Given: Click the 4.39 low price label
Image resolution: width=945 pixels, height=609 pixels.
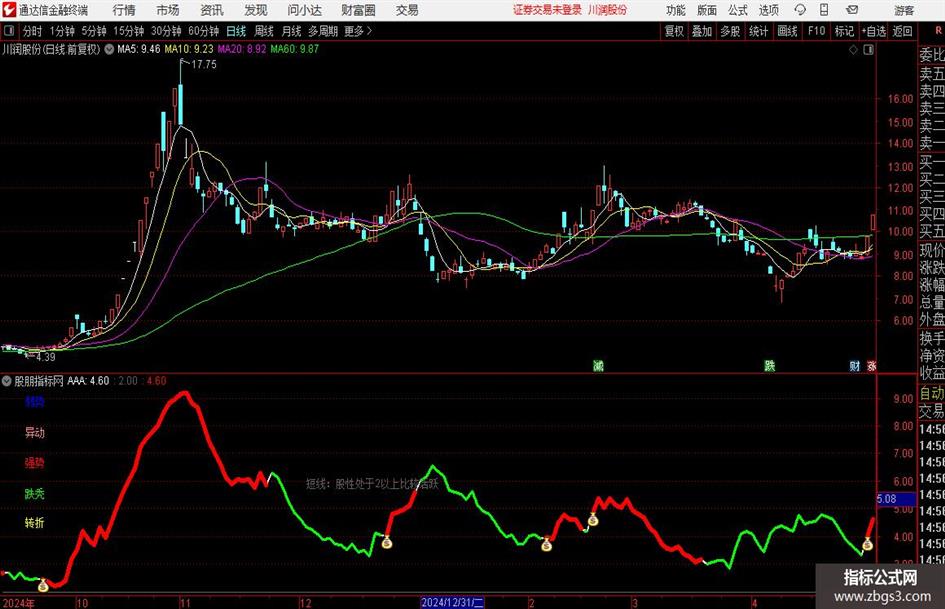Looking at the screenshot, I should [45, 357].
